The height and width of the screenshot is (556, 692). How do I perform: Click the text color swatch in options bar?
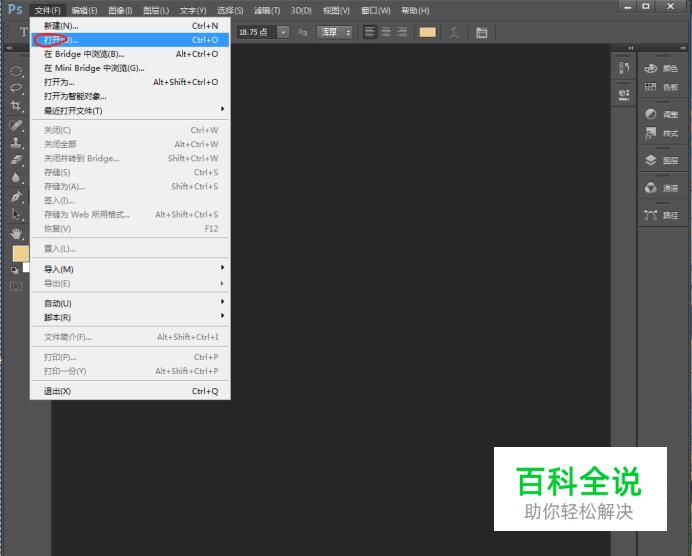[427, 32]
